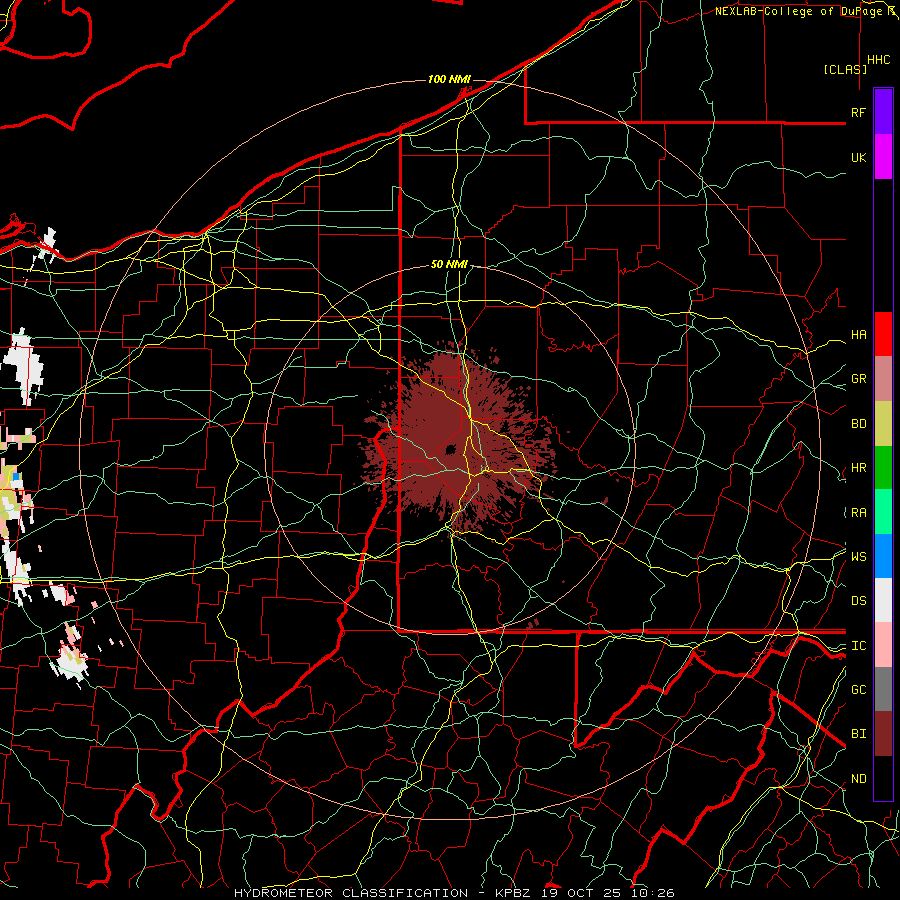Click the black radar site dot at center
The width and height of the screenshot is (900, 900).
451,449
